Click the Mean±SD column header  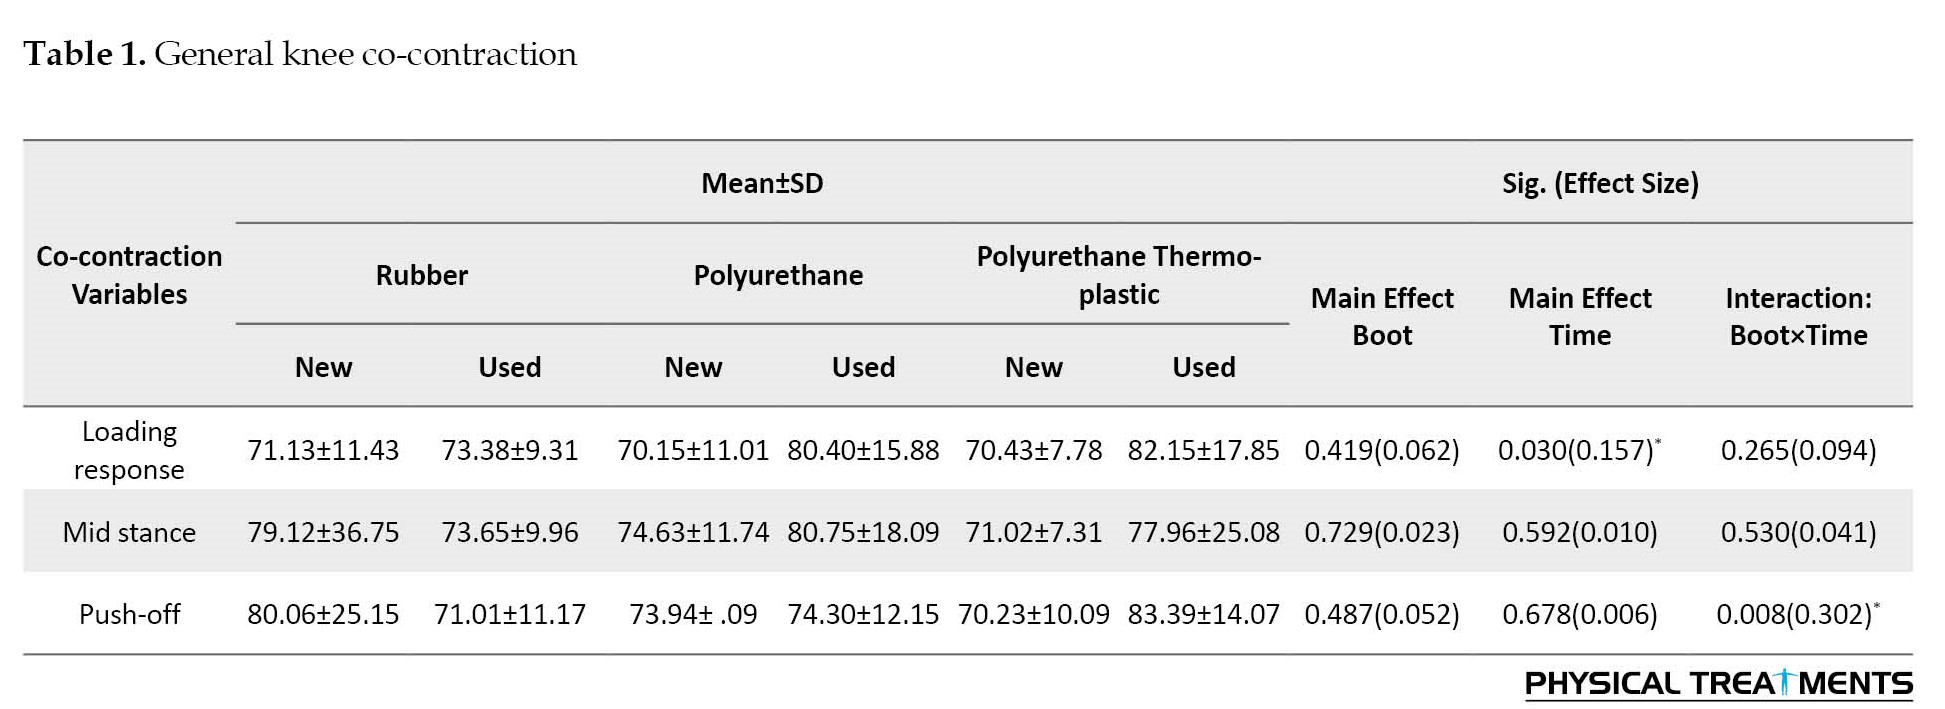coord(762,183)
